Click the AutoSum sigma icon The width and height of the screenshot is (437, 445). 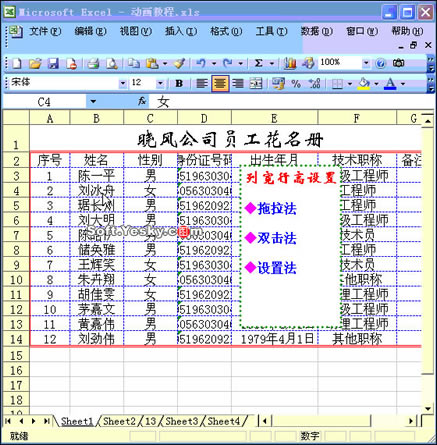259,63
